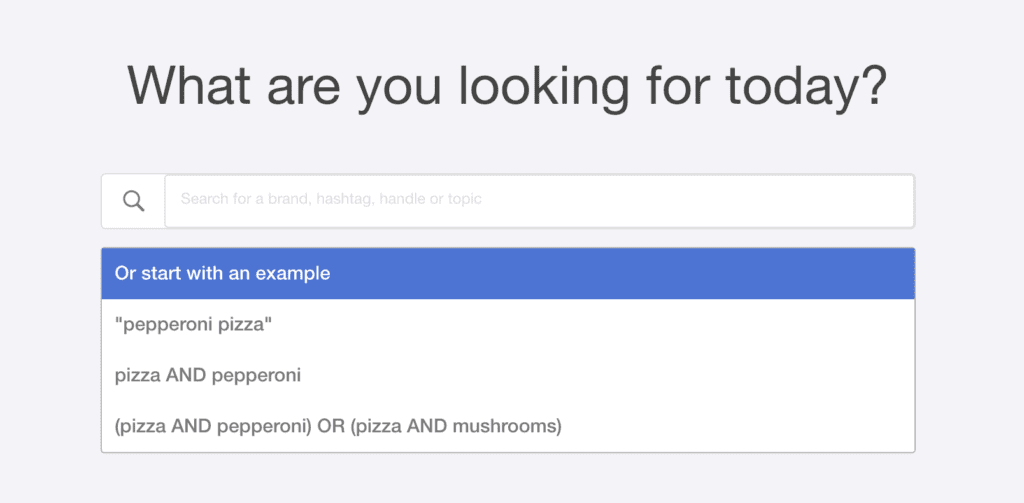Choose the last example query in the list
1024x503 pixels.
(x=338, y=427)
